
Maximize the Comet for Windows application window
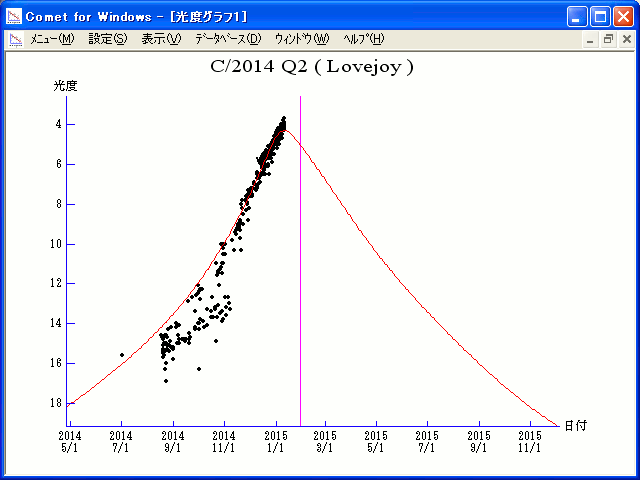600,16
